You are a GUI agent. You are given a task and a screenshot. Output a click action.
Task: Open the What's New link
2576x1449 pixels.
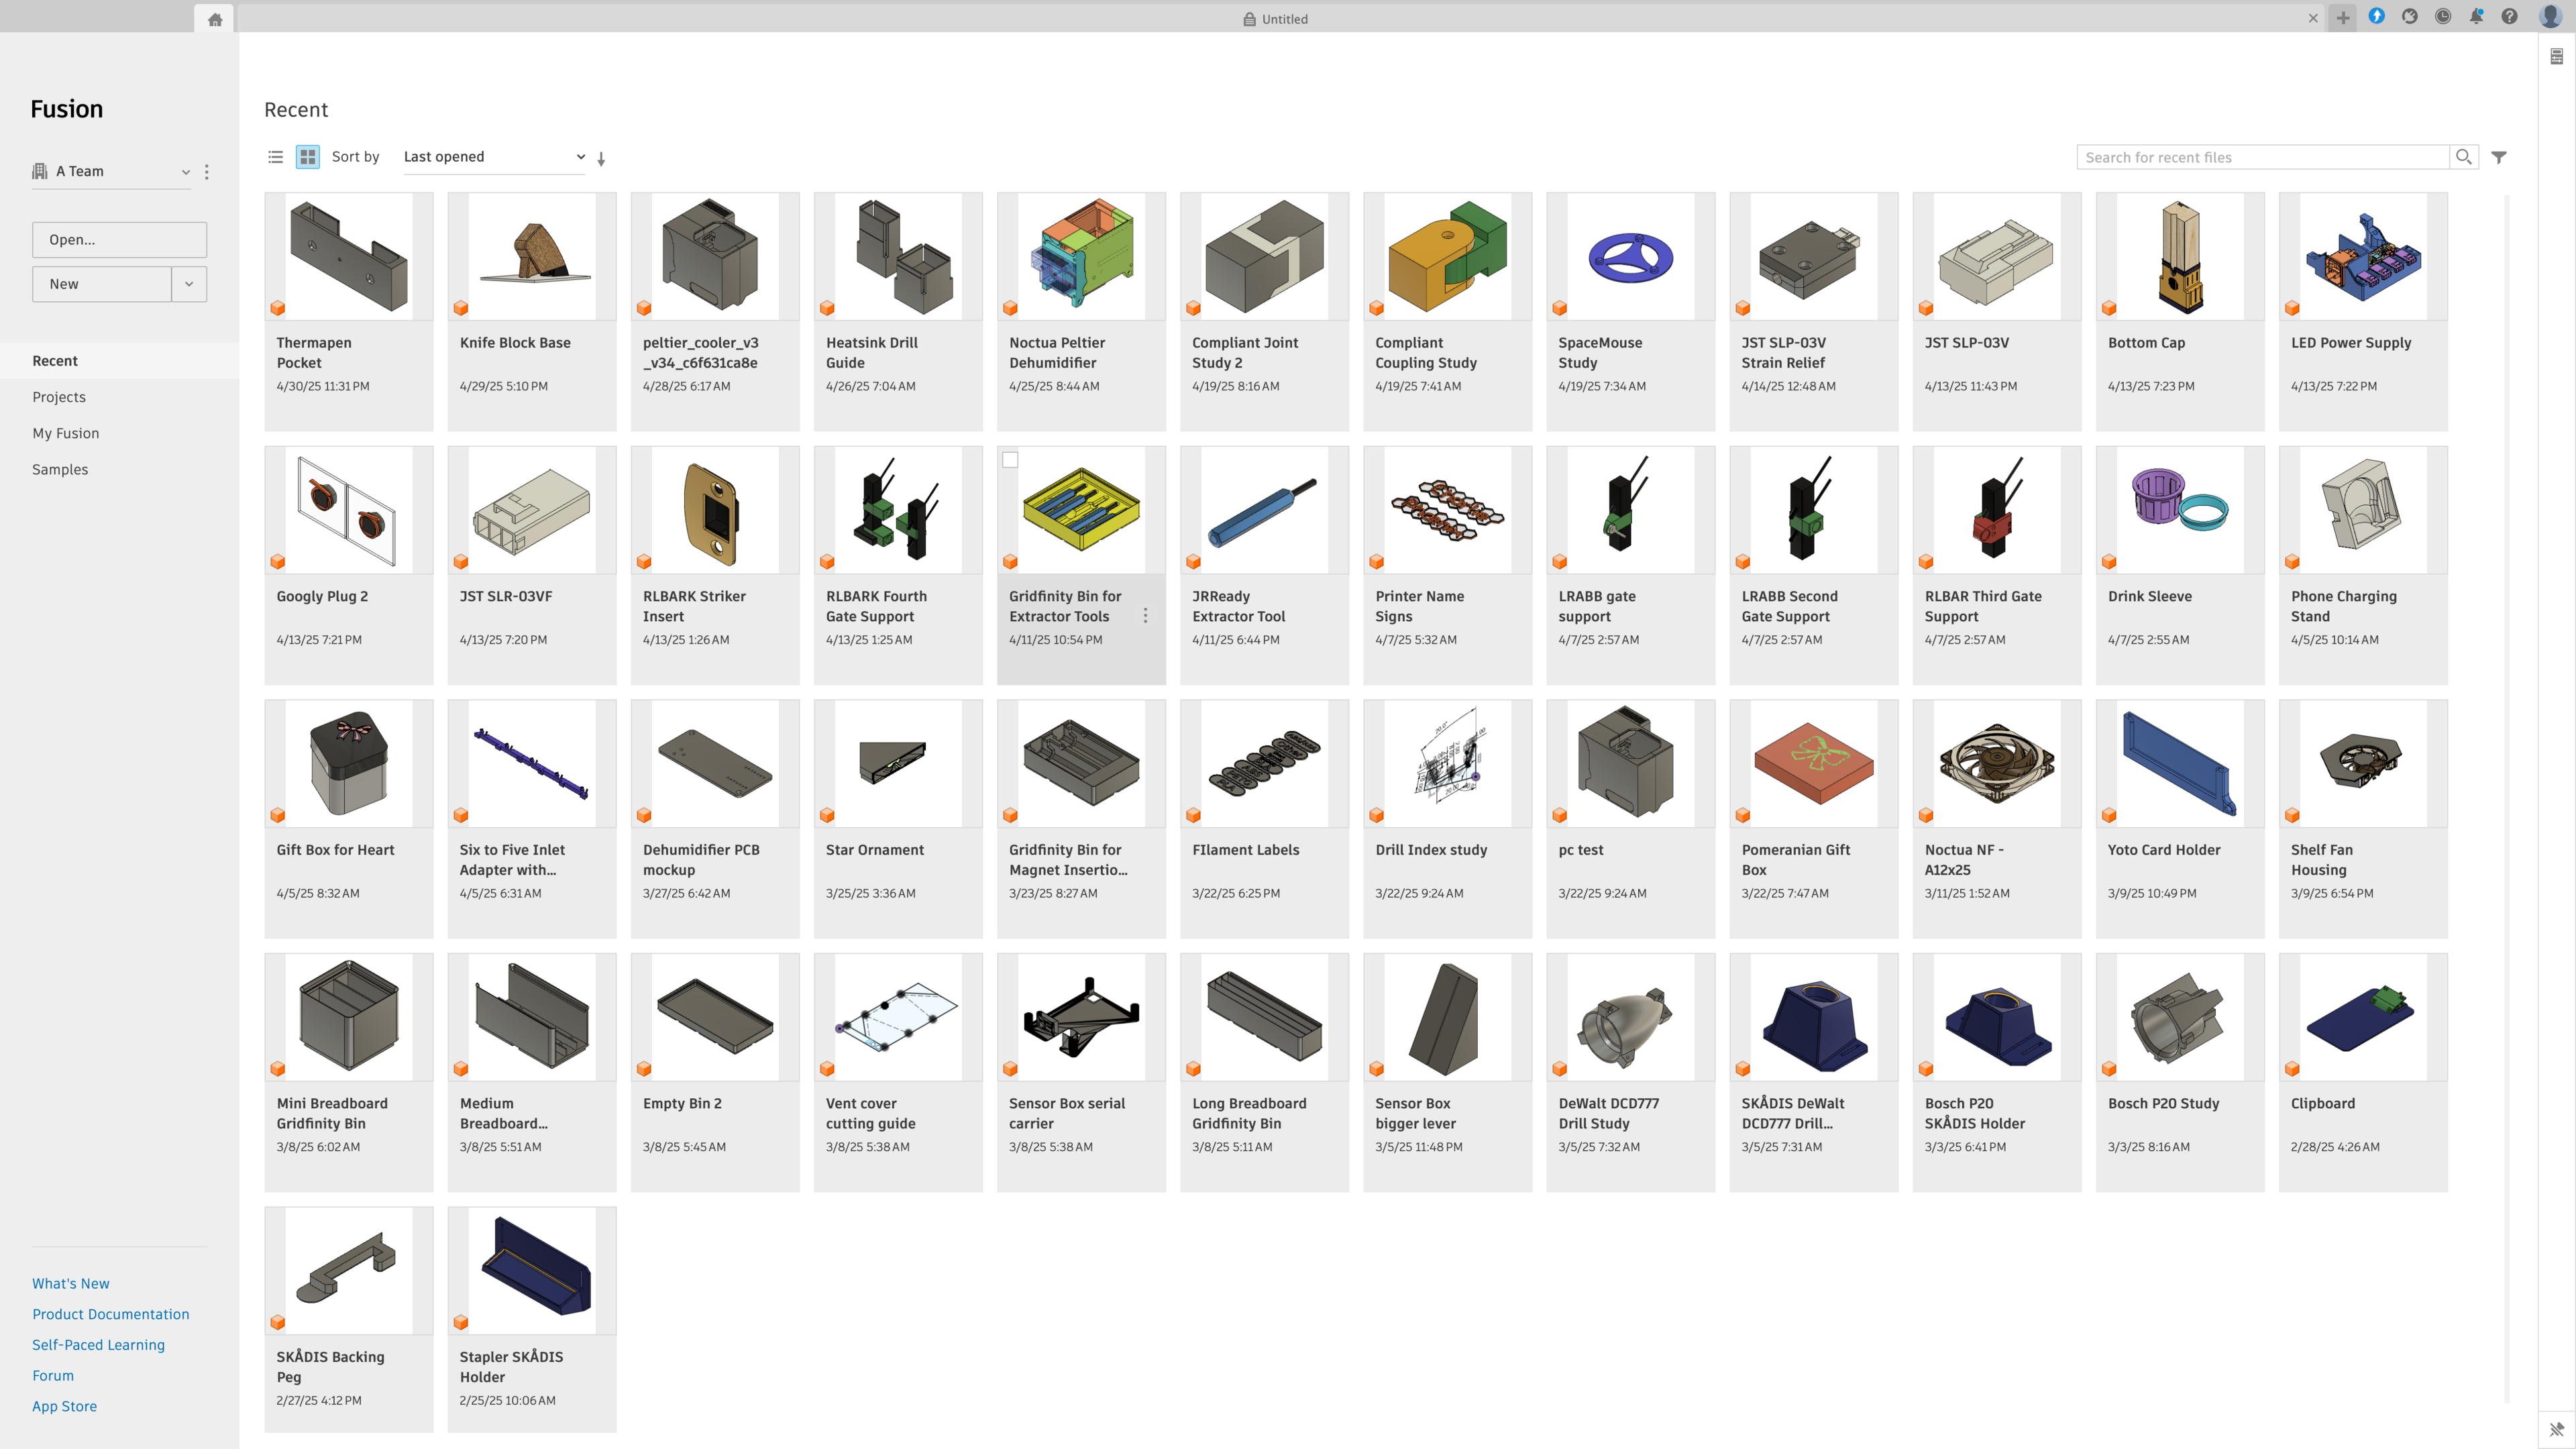tap(71, 1283)
